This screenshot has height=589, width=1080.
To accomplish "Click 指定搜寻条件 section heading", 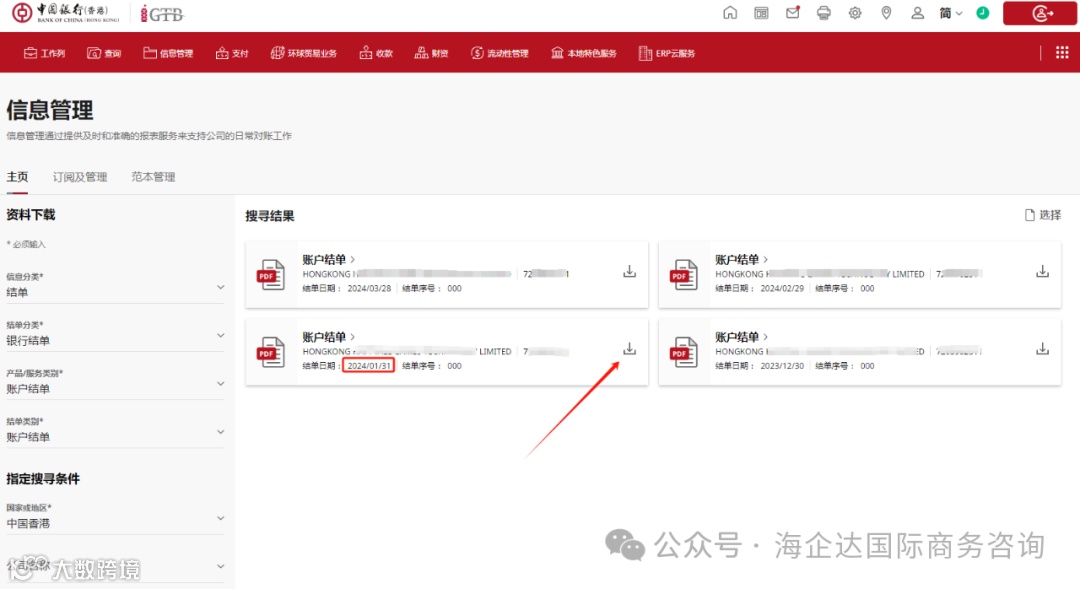I will pyautogui.click(x=43, y=478).
